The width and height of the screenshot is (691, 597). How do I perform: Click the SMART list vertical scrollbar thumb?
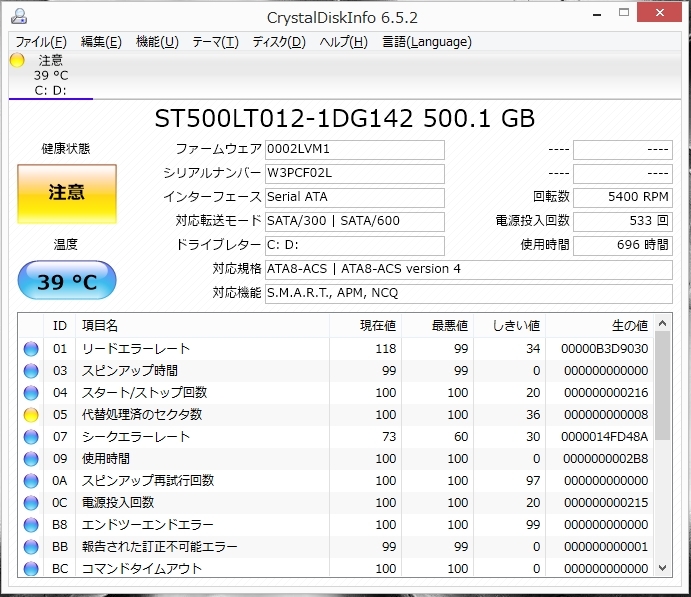662,386
